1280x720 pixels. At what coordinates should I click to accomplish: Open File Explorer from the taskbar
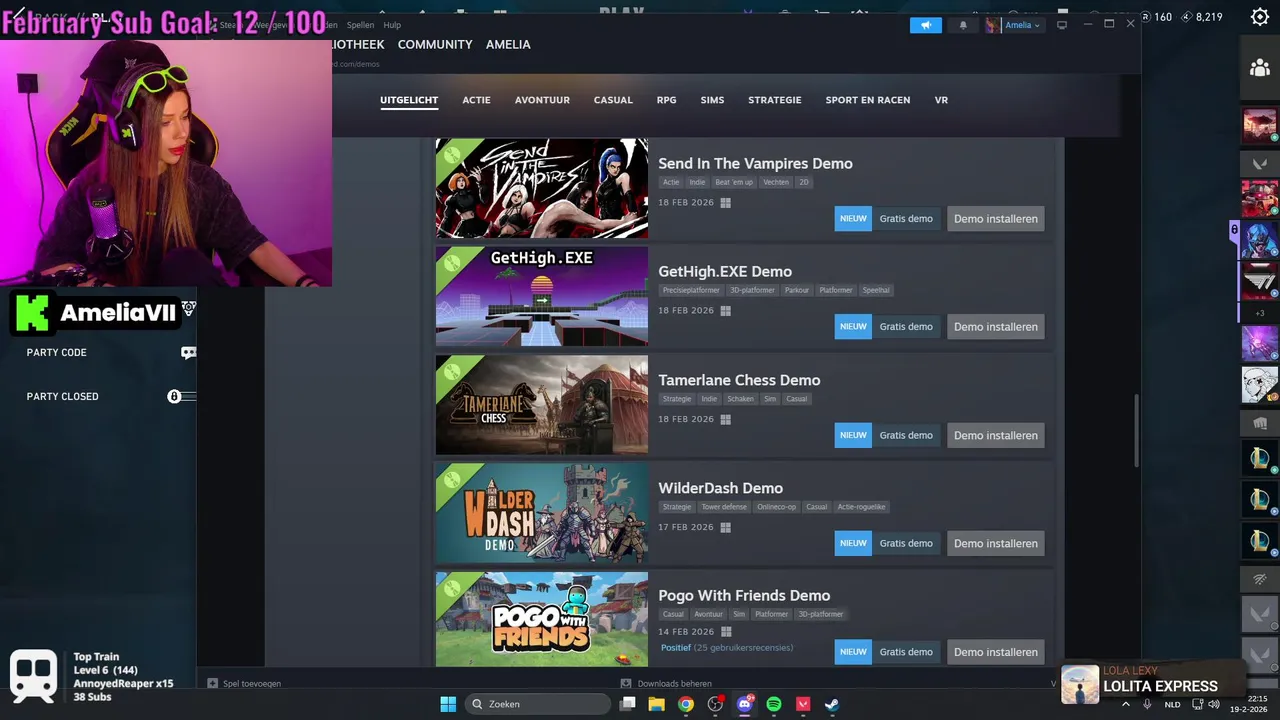(x=657, y=704)
